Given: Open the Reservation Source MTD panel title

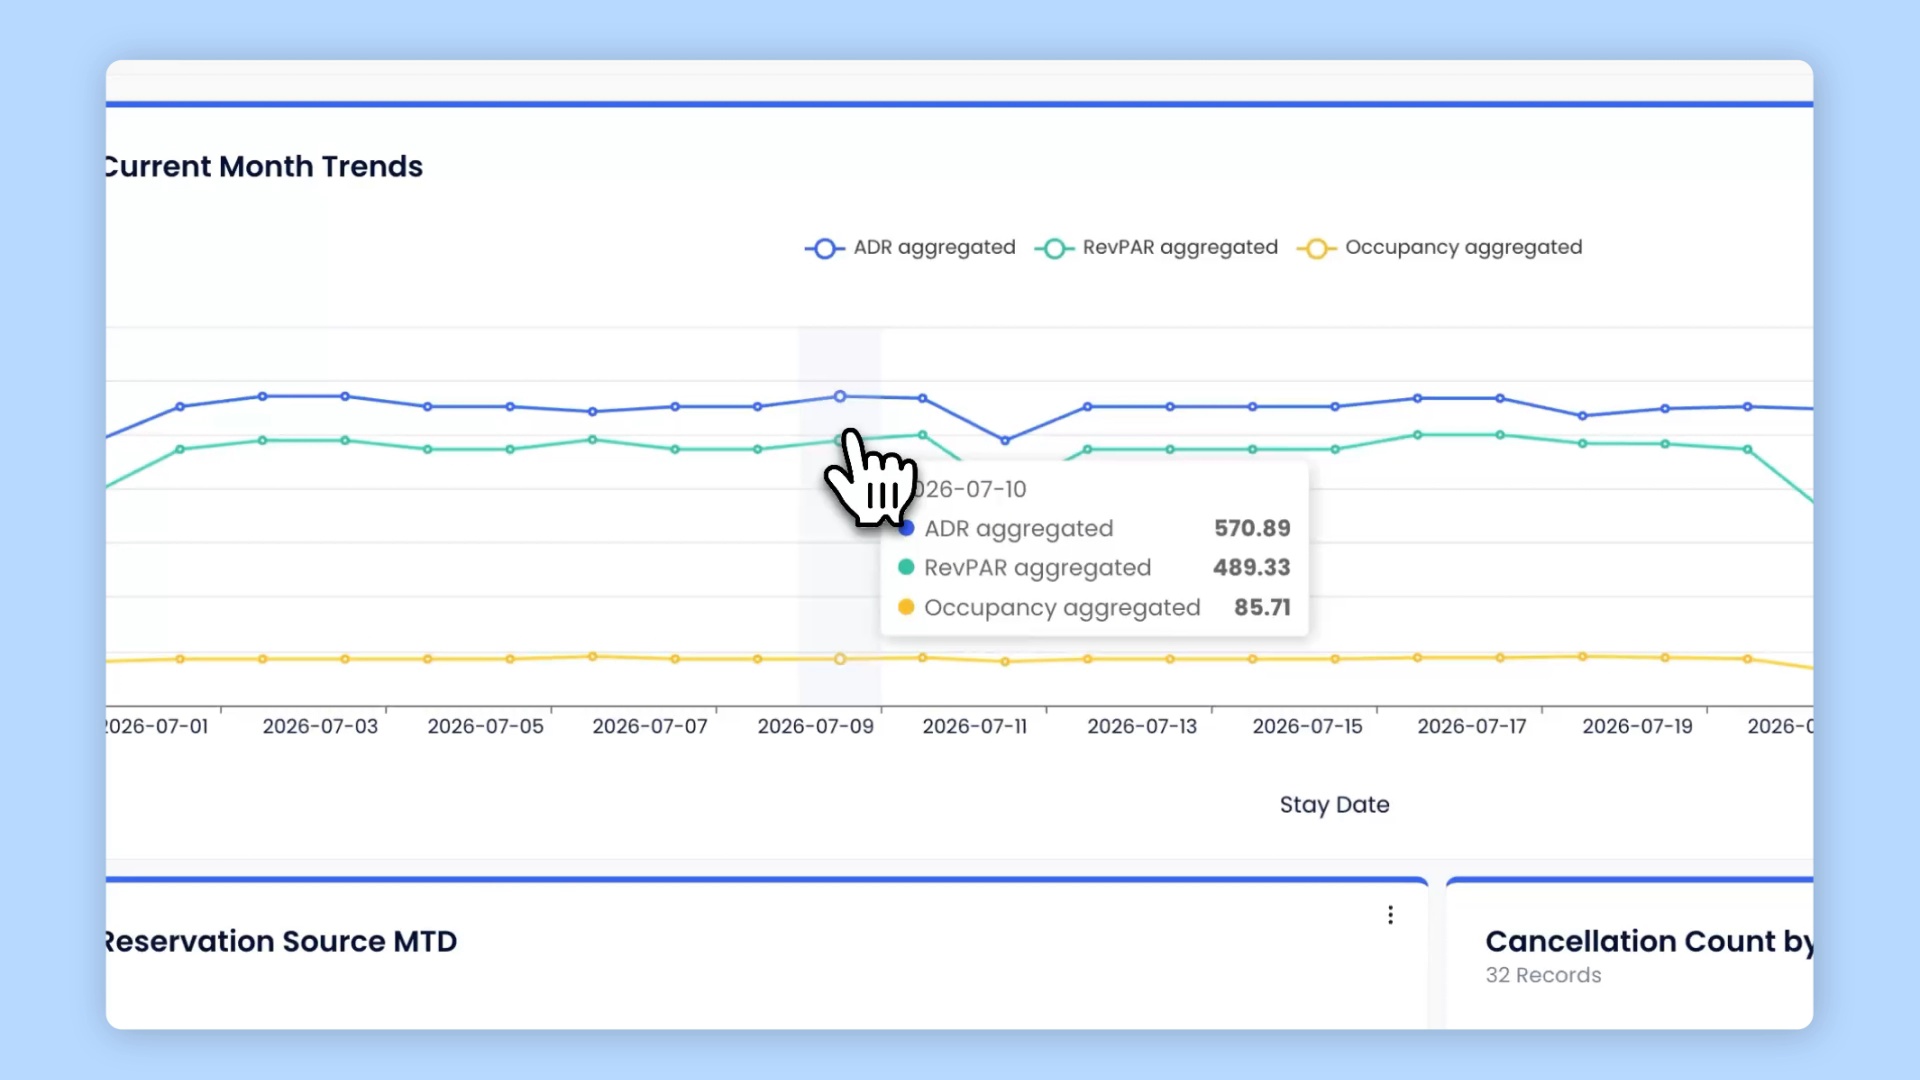Looking at the screenshot, I should coord(282,941).
